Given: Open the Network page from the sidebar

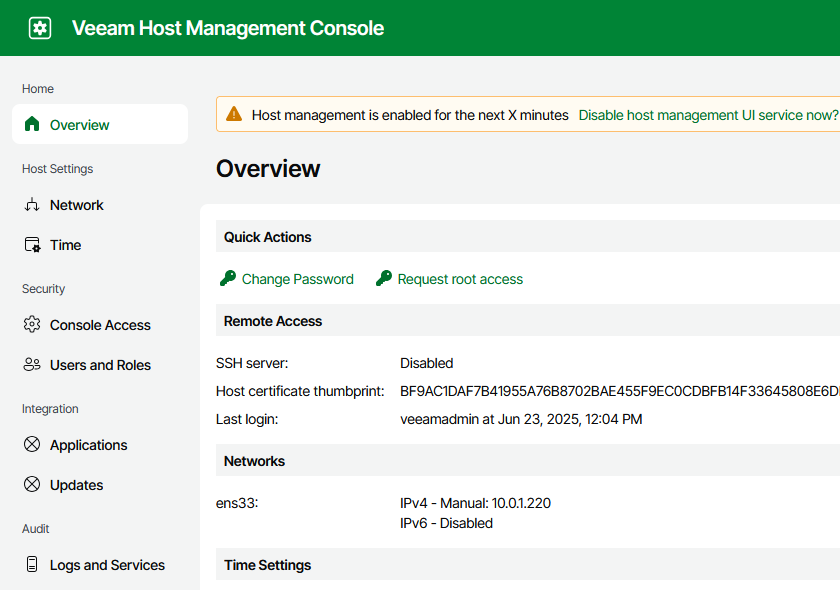Looking at the screenshot, I should pos(77,204).
